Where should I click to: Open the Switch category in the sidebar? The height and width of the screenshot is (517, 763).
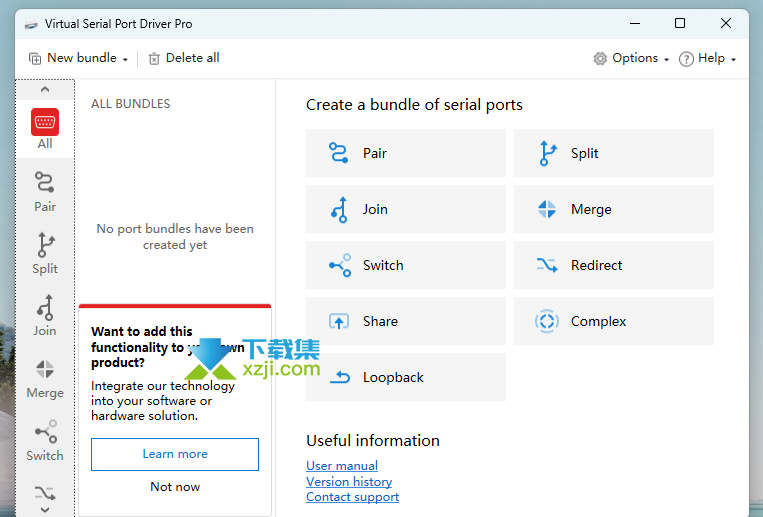coord(45,440)
